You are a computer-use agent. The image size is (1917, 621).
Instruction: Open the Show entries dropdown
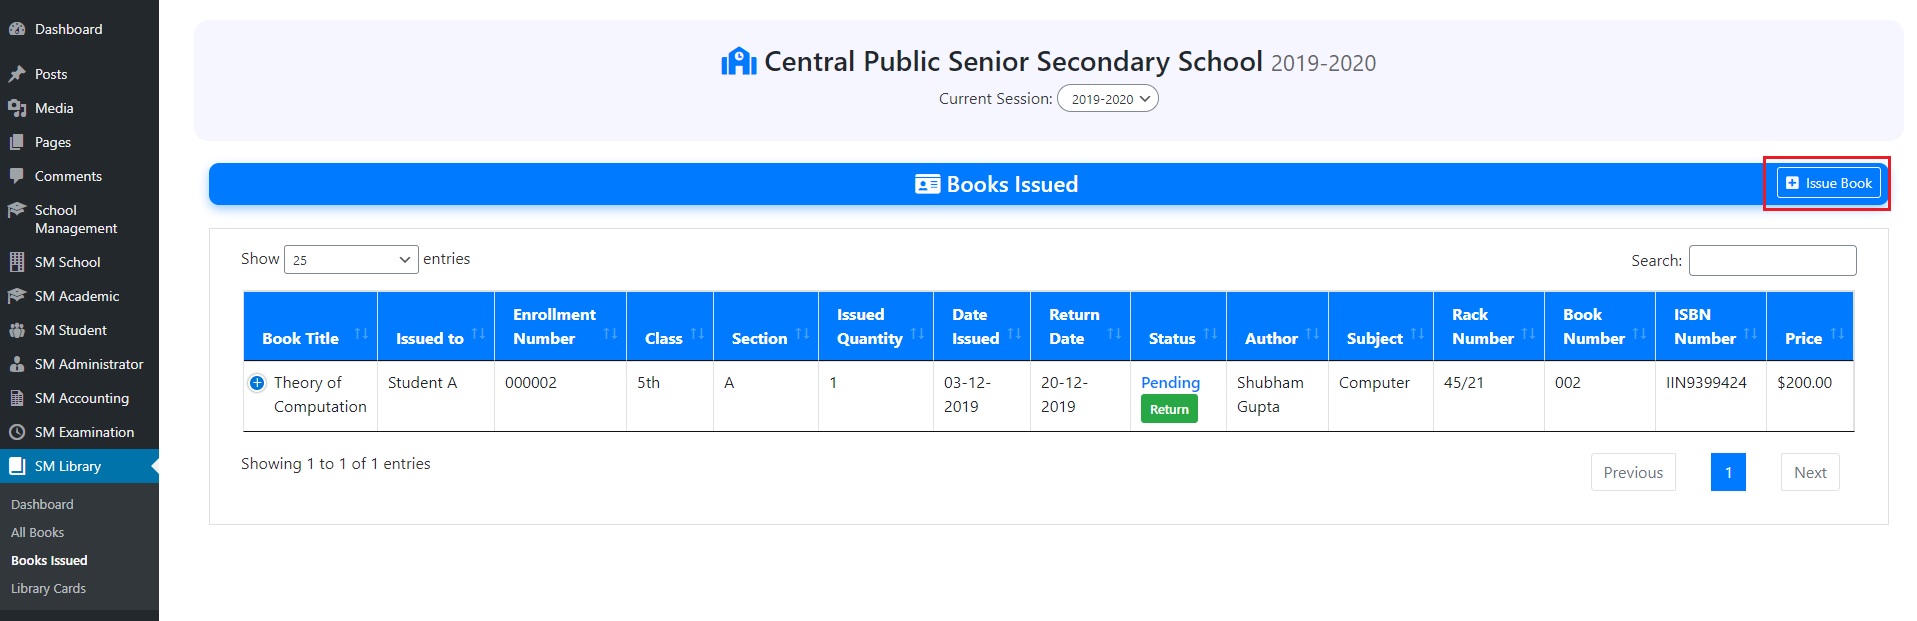[x=350, y=260]
